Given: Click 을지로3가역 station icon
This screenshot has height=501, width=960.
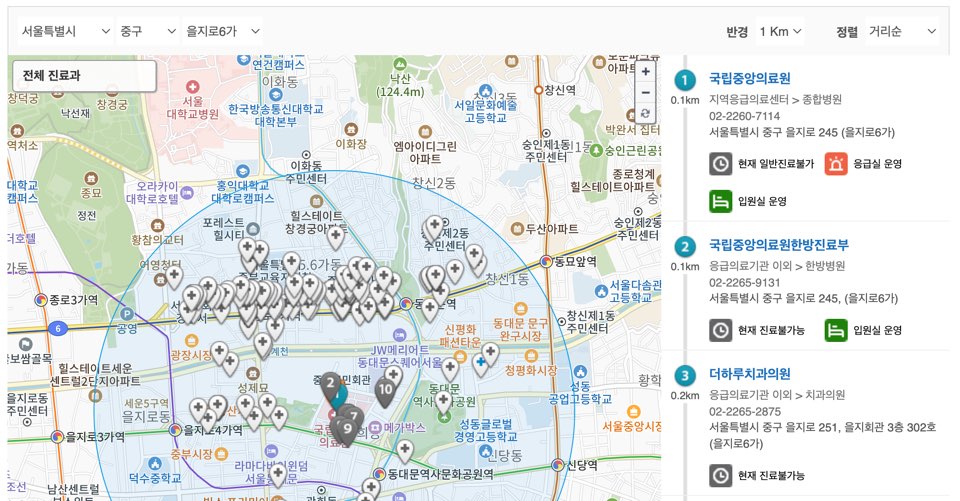Looking at the screenshot, I should click(57, 437).
